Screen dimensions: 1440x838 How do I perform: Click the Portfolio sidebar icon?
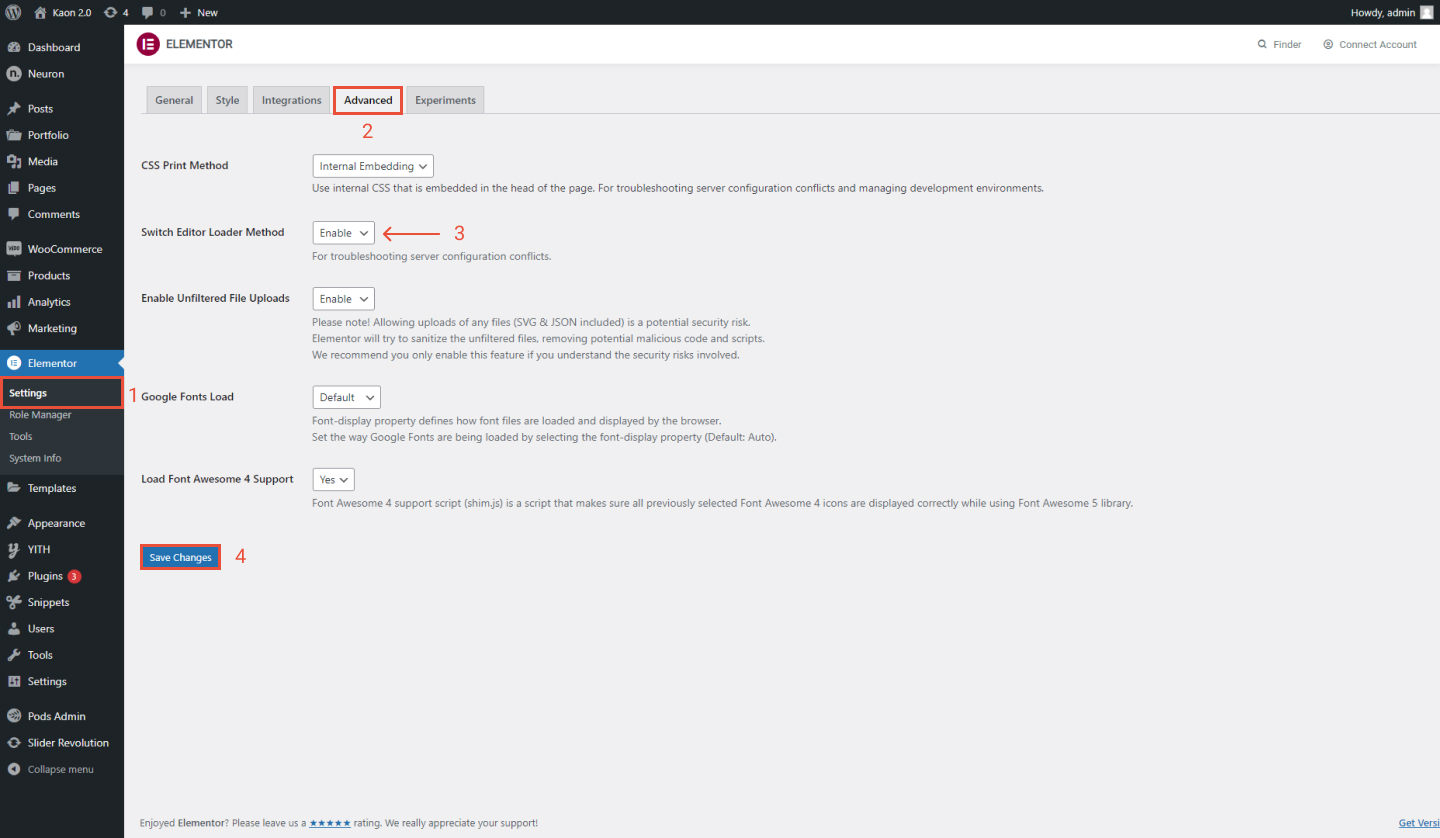pyautogui.click(x=14, y=135)
